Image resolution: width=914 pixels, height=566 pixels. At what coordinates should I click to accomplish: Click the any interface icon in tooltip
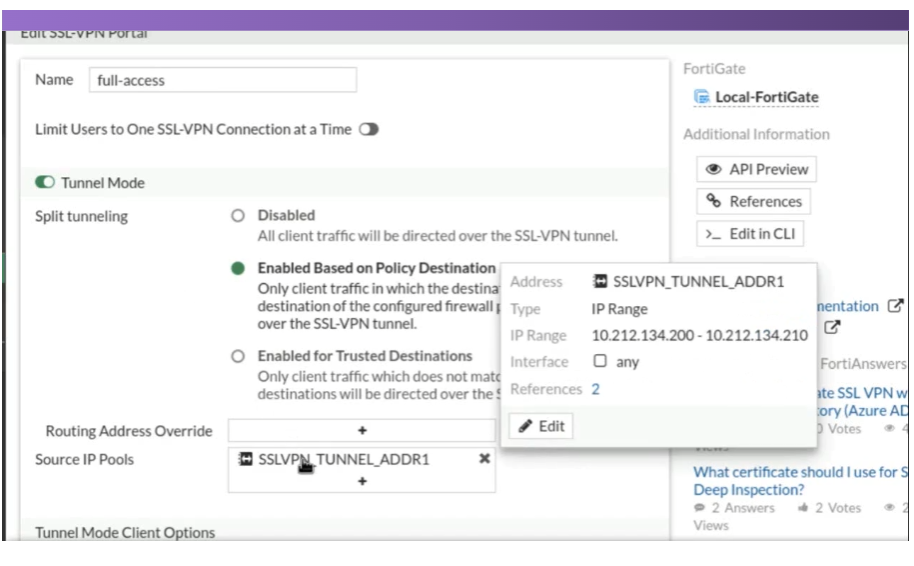(600, 361)
